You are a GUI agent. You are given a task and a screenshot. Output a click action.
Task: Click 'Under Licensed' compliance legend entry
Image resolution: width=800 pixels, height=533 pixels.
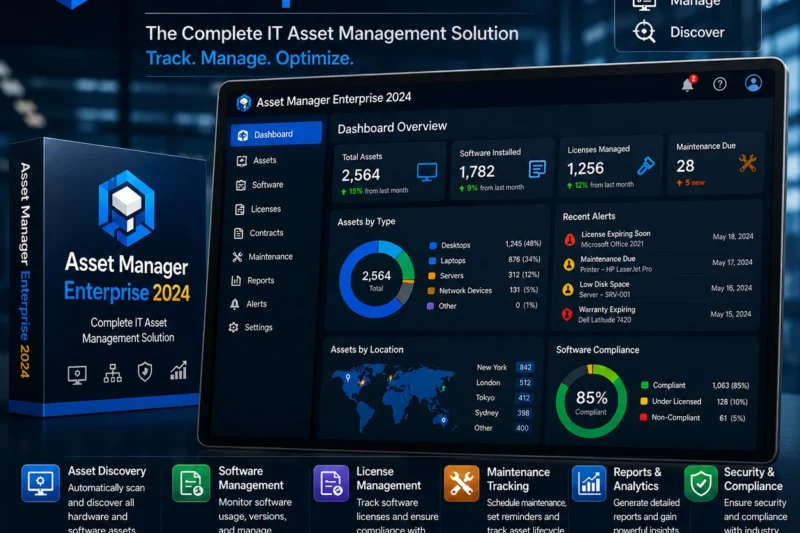(x=677, y=401)
